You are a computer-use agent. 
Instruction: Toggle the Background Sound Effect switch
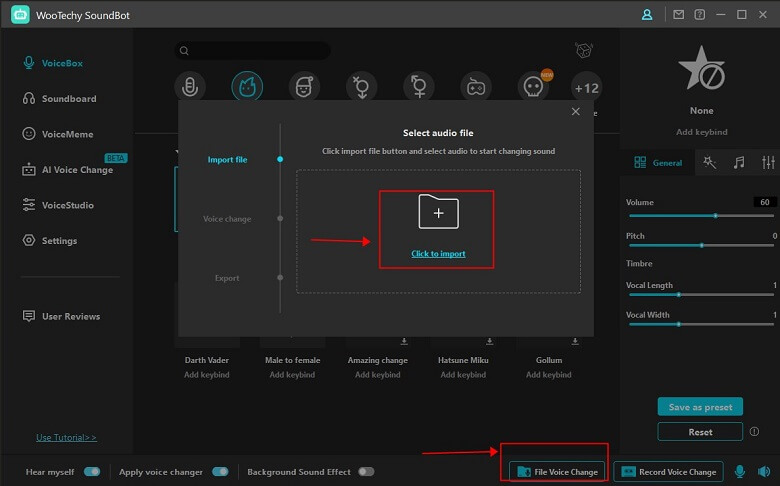point(366,472)
